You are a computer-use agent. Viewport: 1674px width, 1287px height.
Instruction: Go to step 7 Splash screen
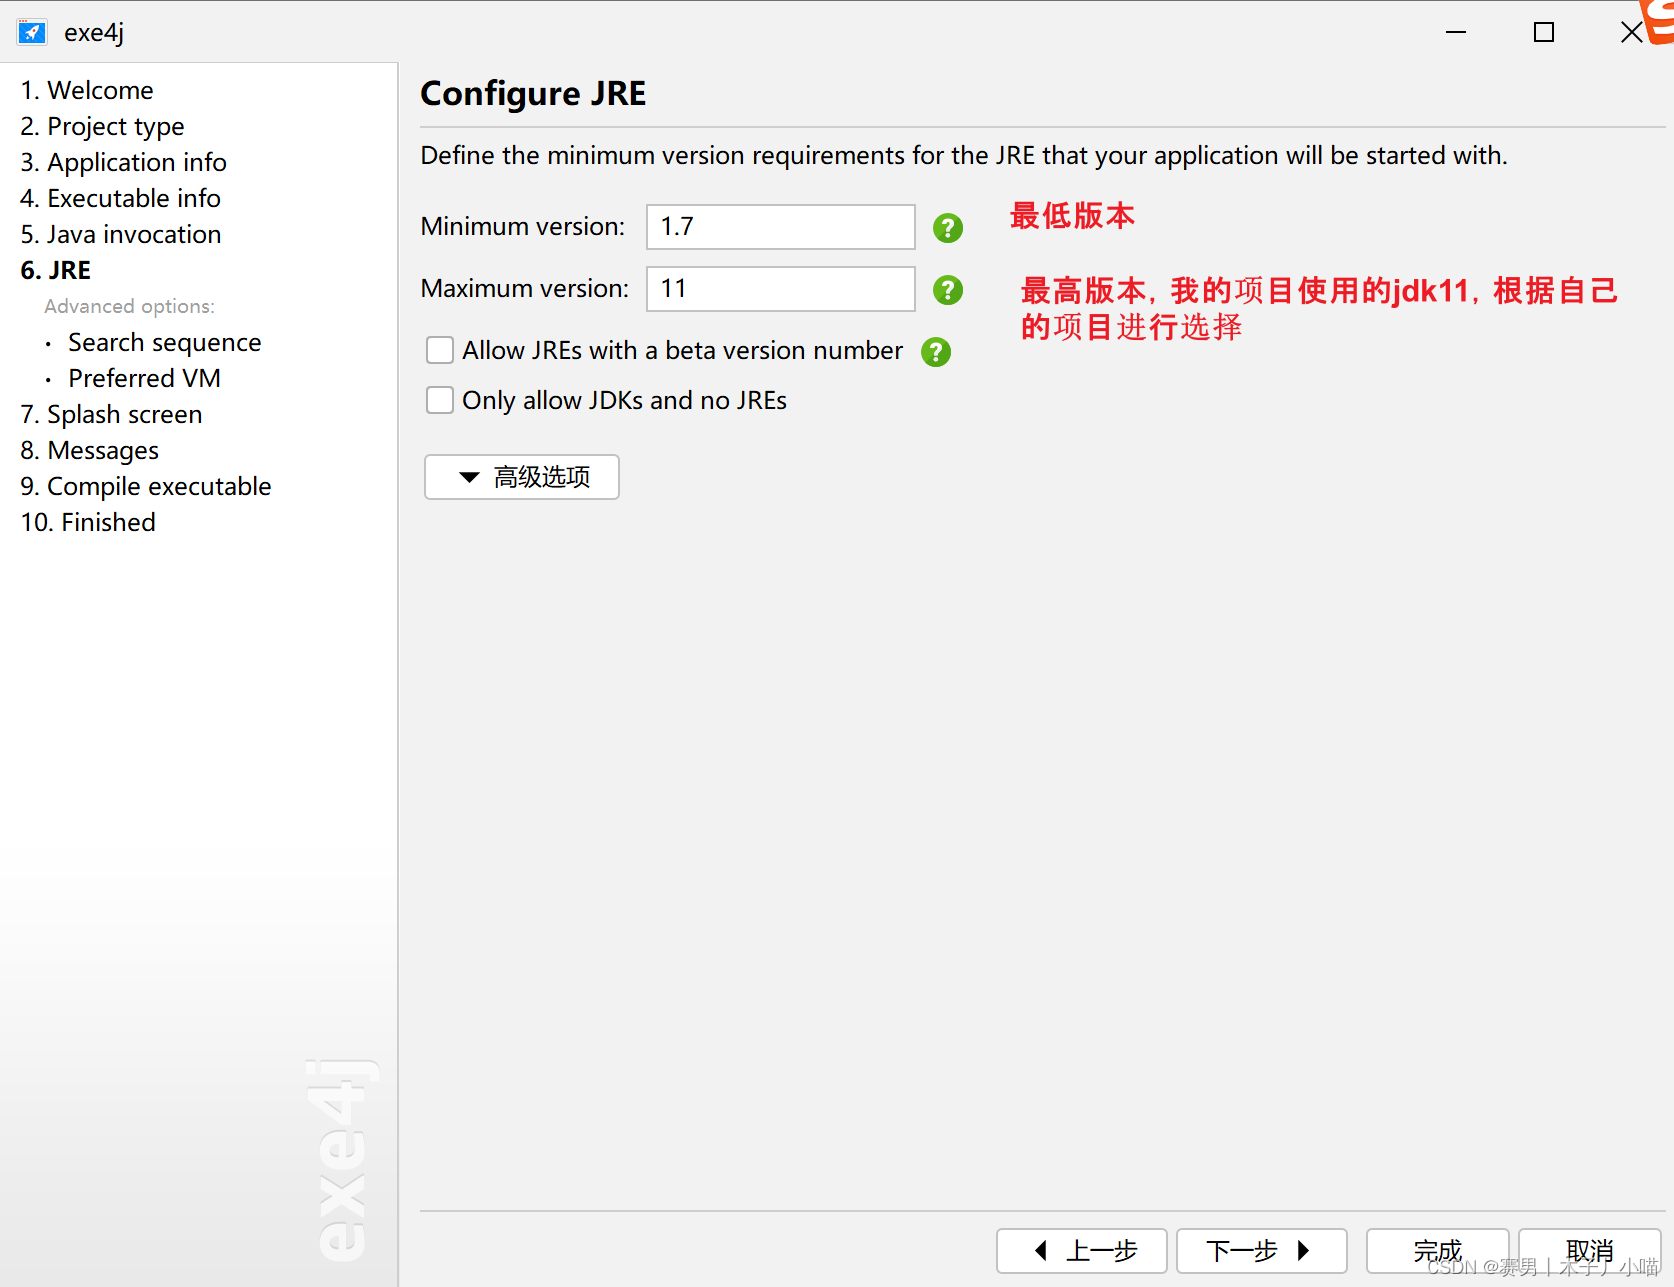(111, 414)
